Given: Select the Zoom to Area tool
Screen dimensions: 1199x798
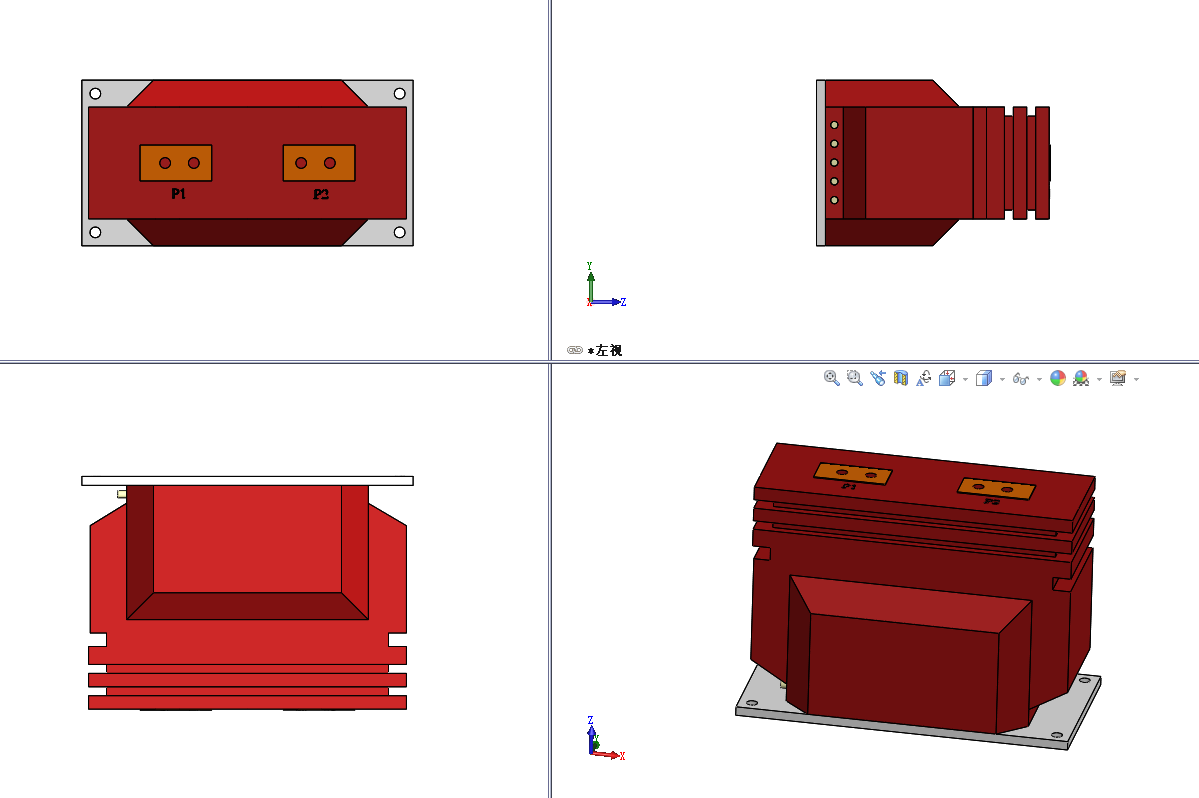Looking at the screenshot, I should pyautogui.click(x=854, y=378).
